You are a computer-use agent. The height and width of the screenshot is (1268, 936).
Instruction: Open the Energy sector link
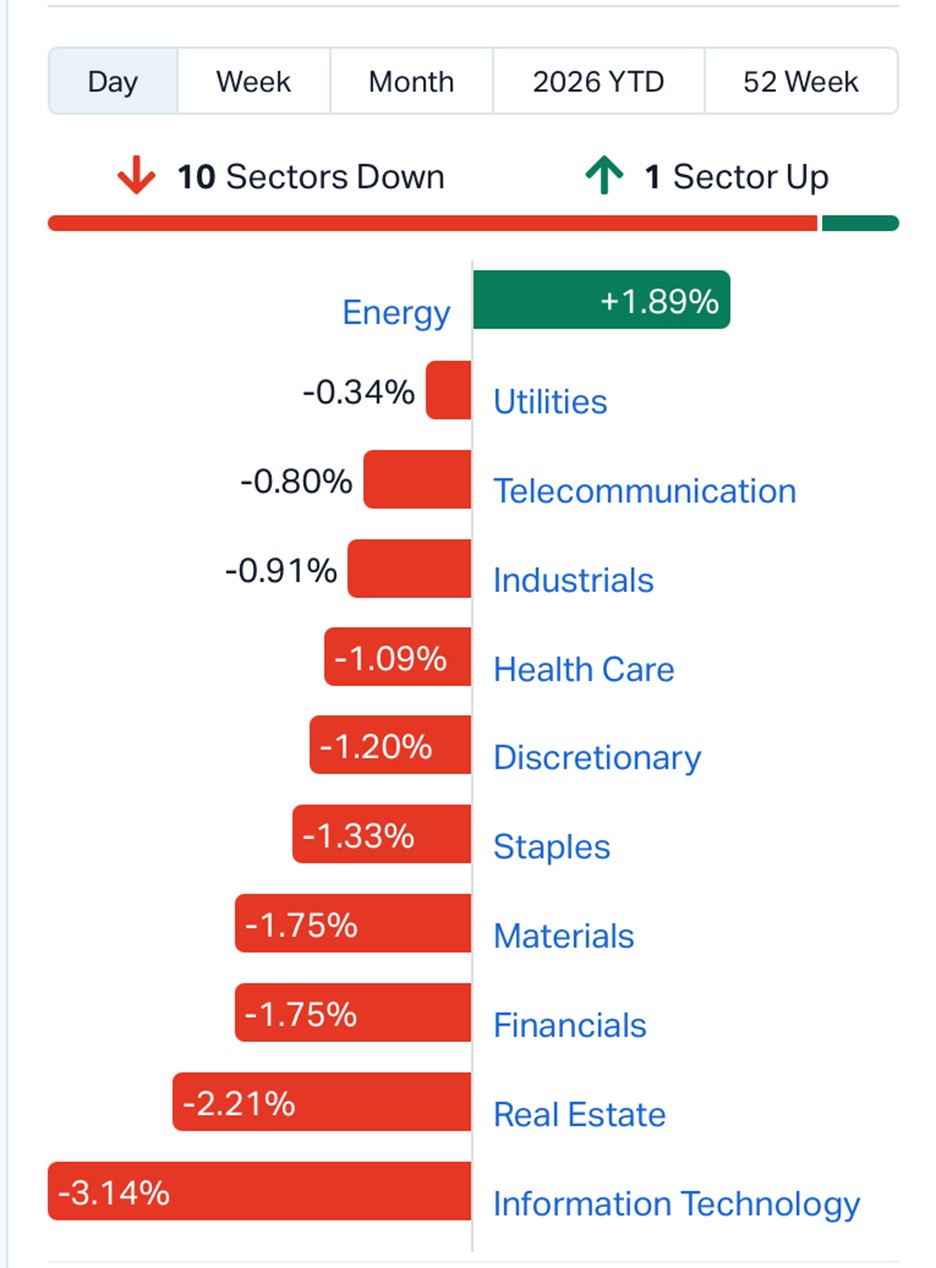396,313
